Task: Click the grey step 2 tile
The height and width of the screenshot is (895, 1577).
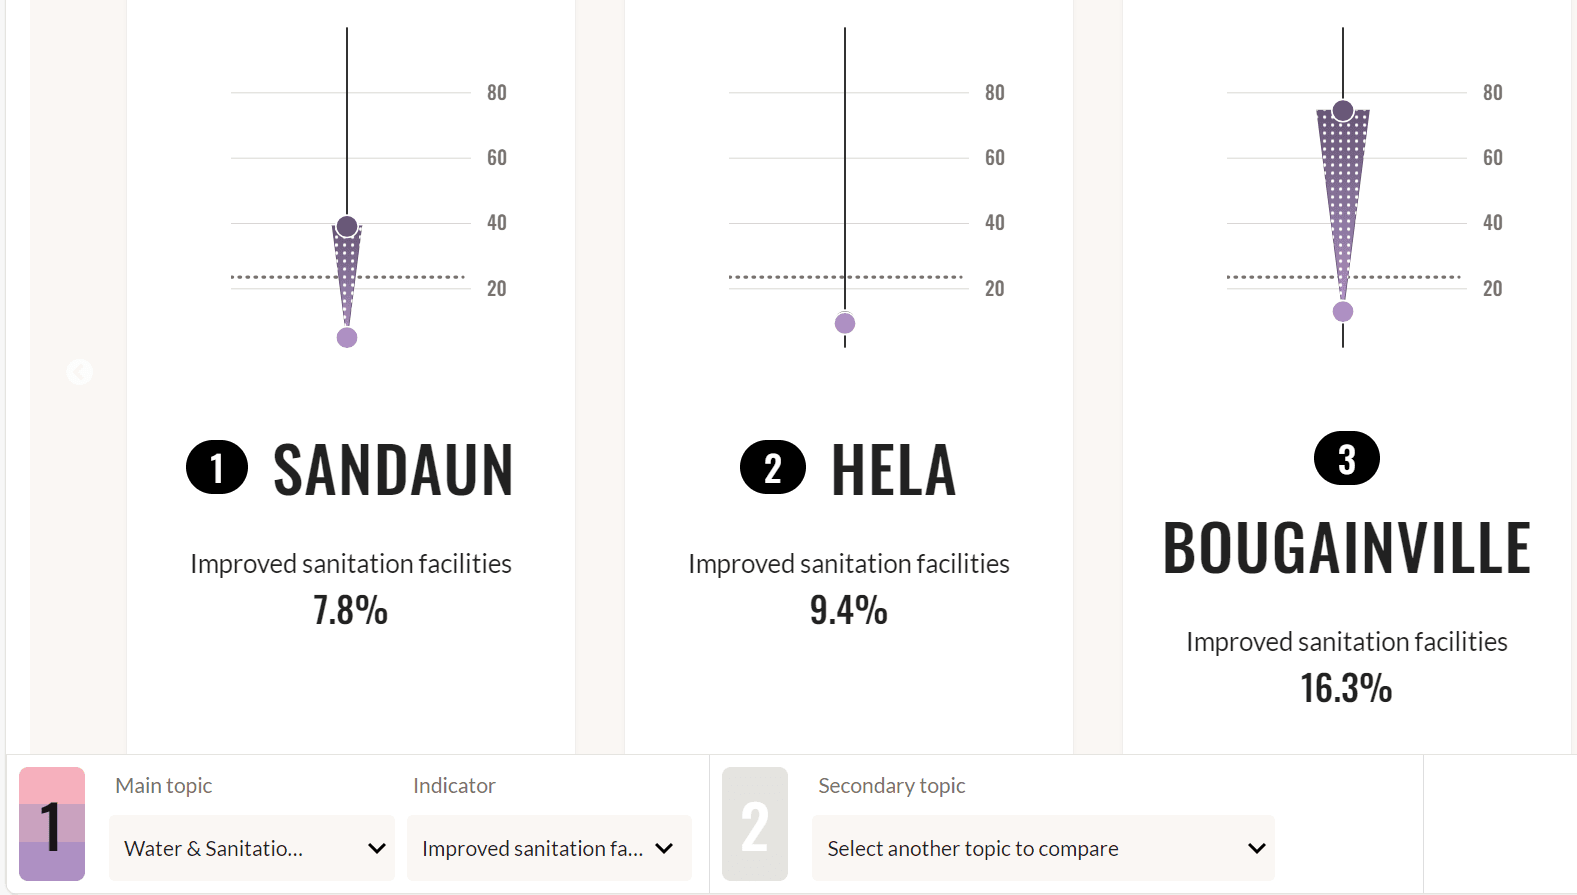Action: (755, 824)
